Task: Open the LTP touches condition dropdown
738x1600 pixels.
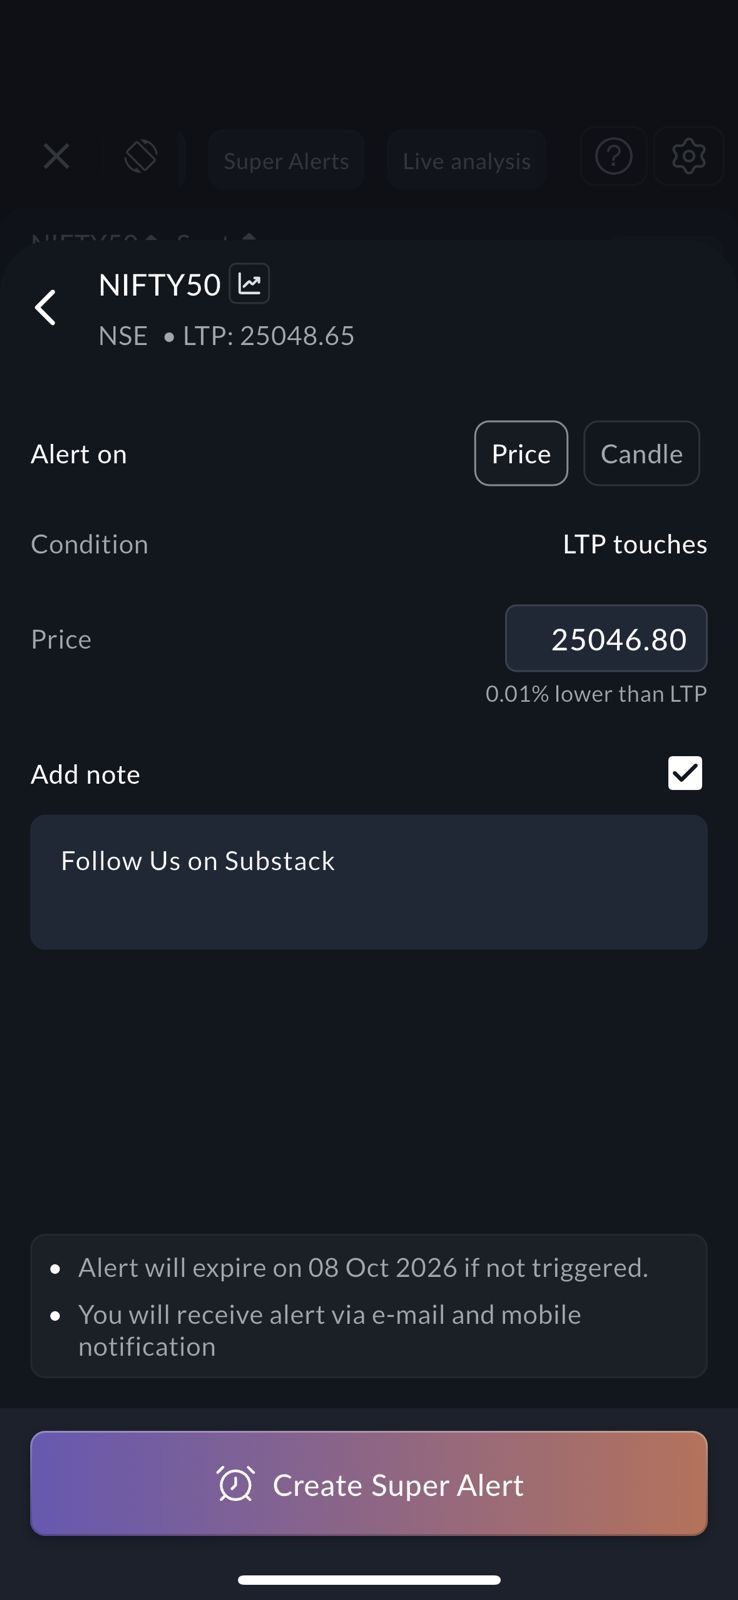Action: click(x=634, y=544)
